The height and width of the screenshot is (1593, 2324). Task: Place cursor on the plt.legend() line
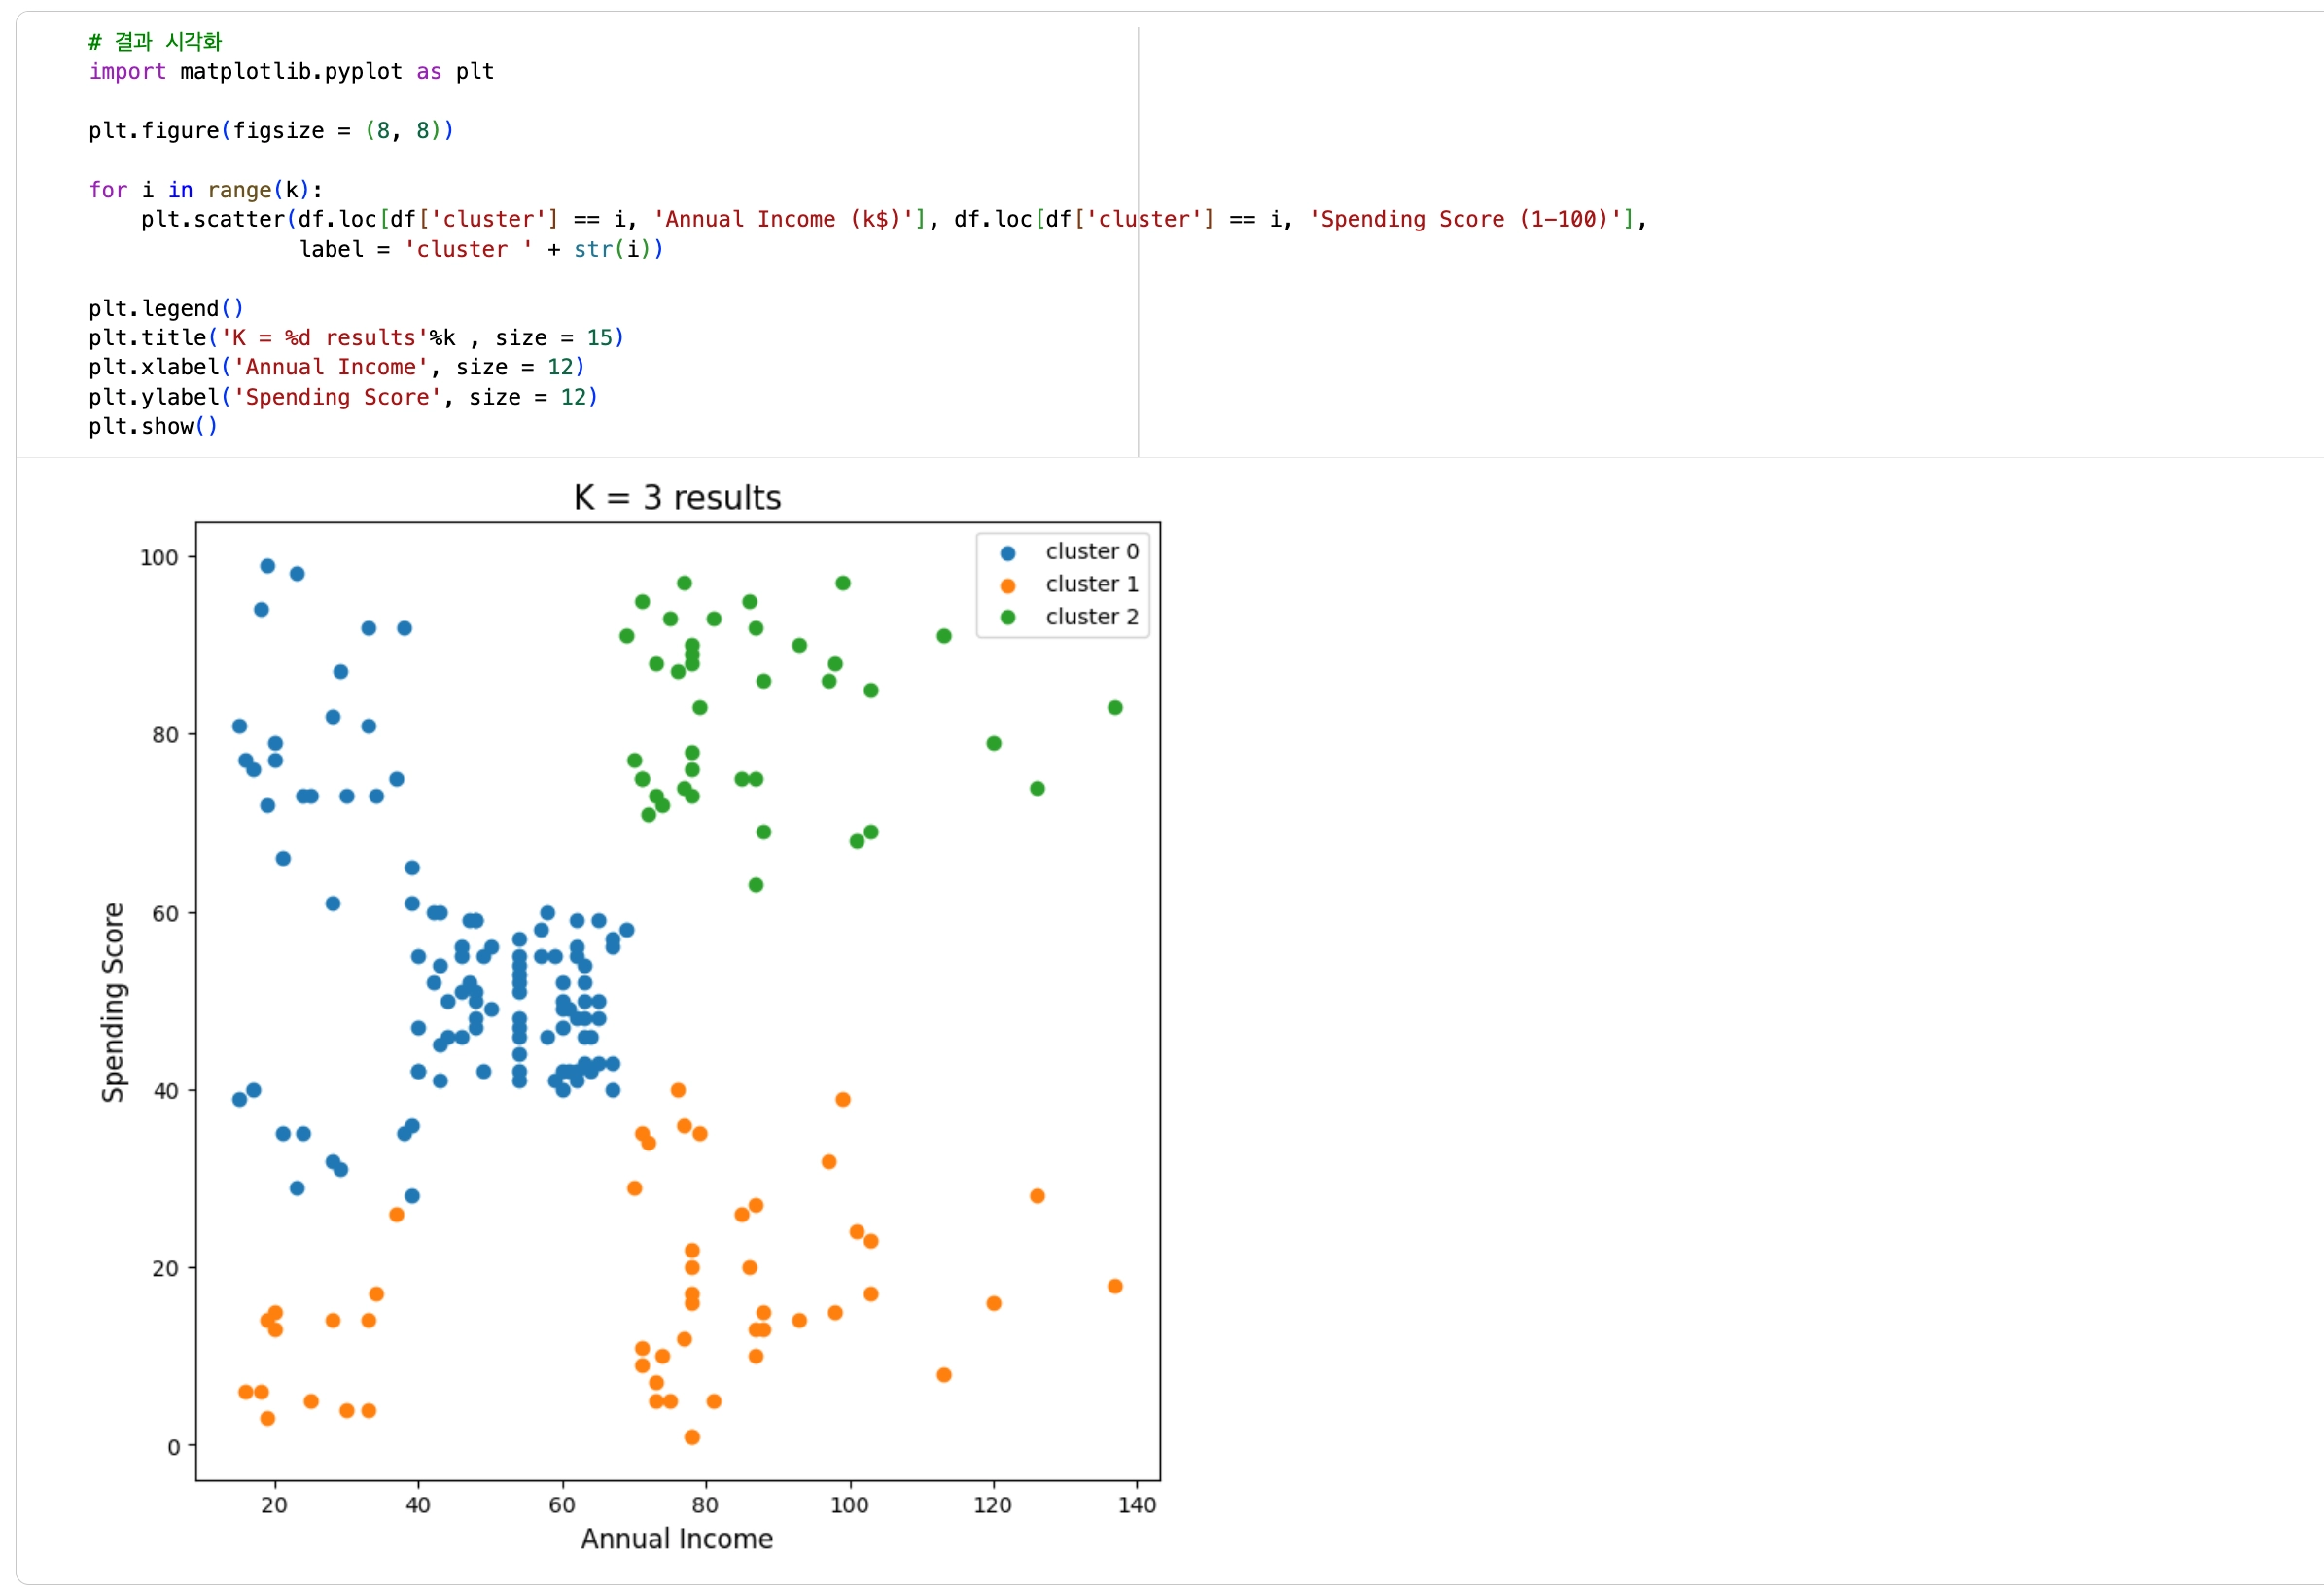tap(166, 308)
